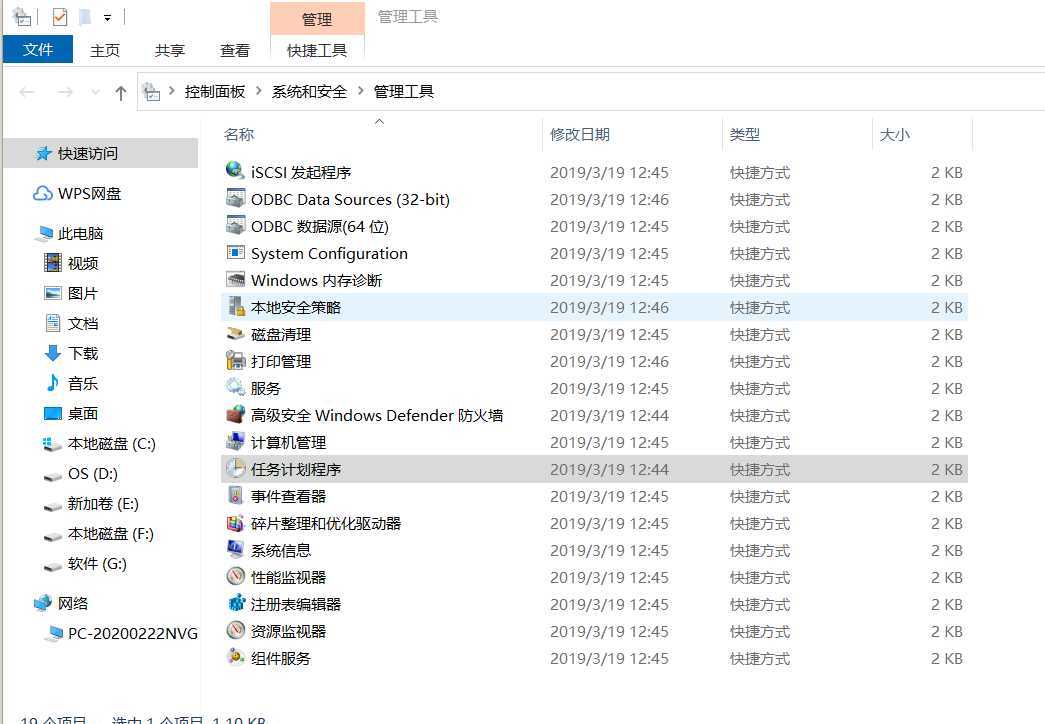The height and width of the screenshot is (724, 1045).
Task: Click 管理工具 in address bar path
Action: pyautogui.click(x=403, y=91)
